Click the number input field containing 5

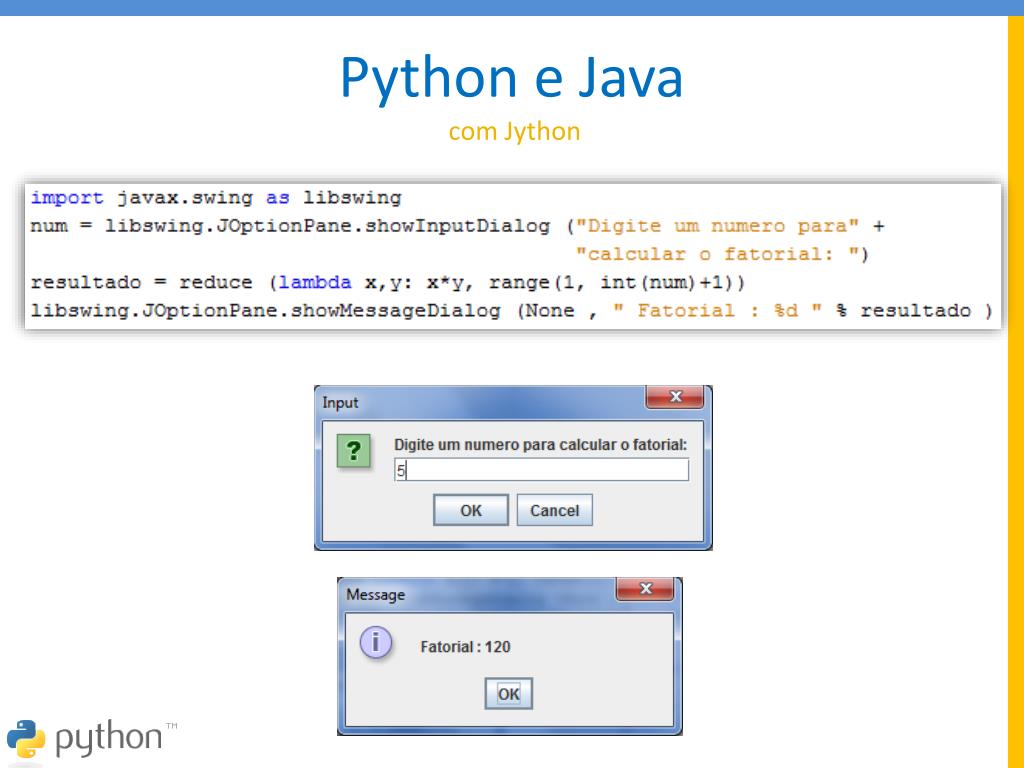(541, 470)
